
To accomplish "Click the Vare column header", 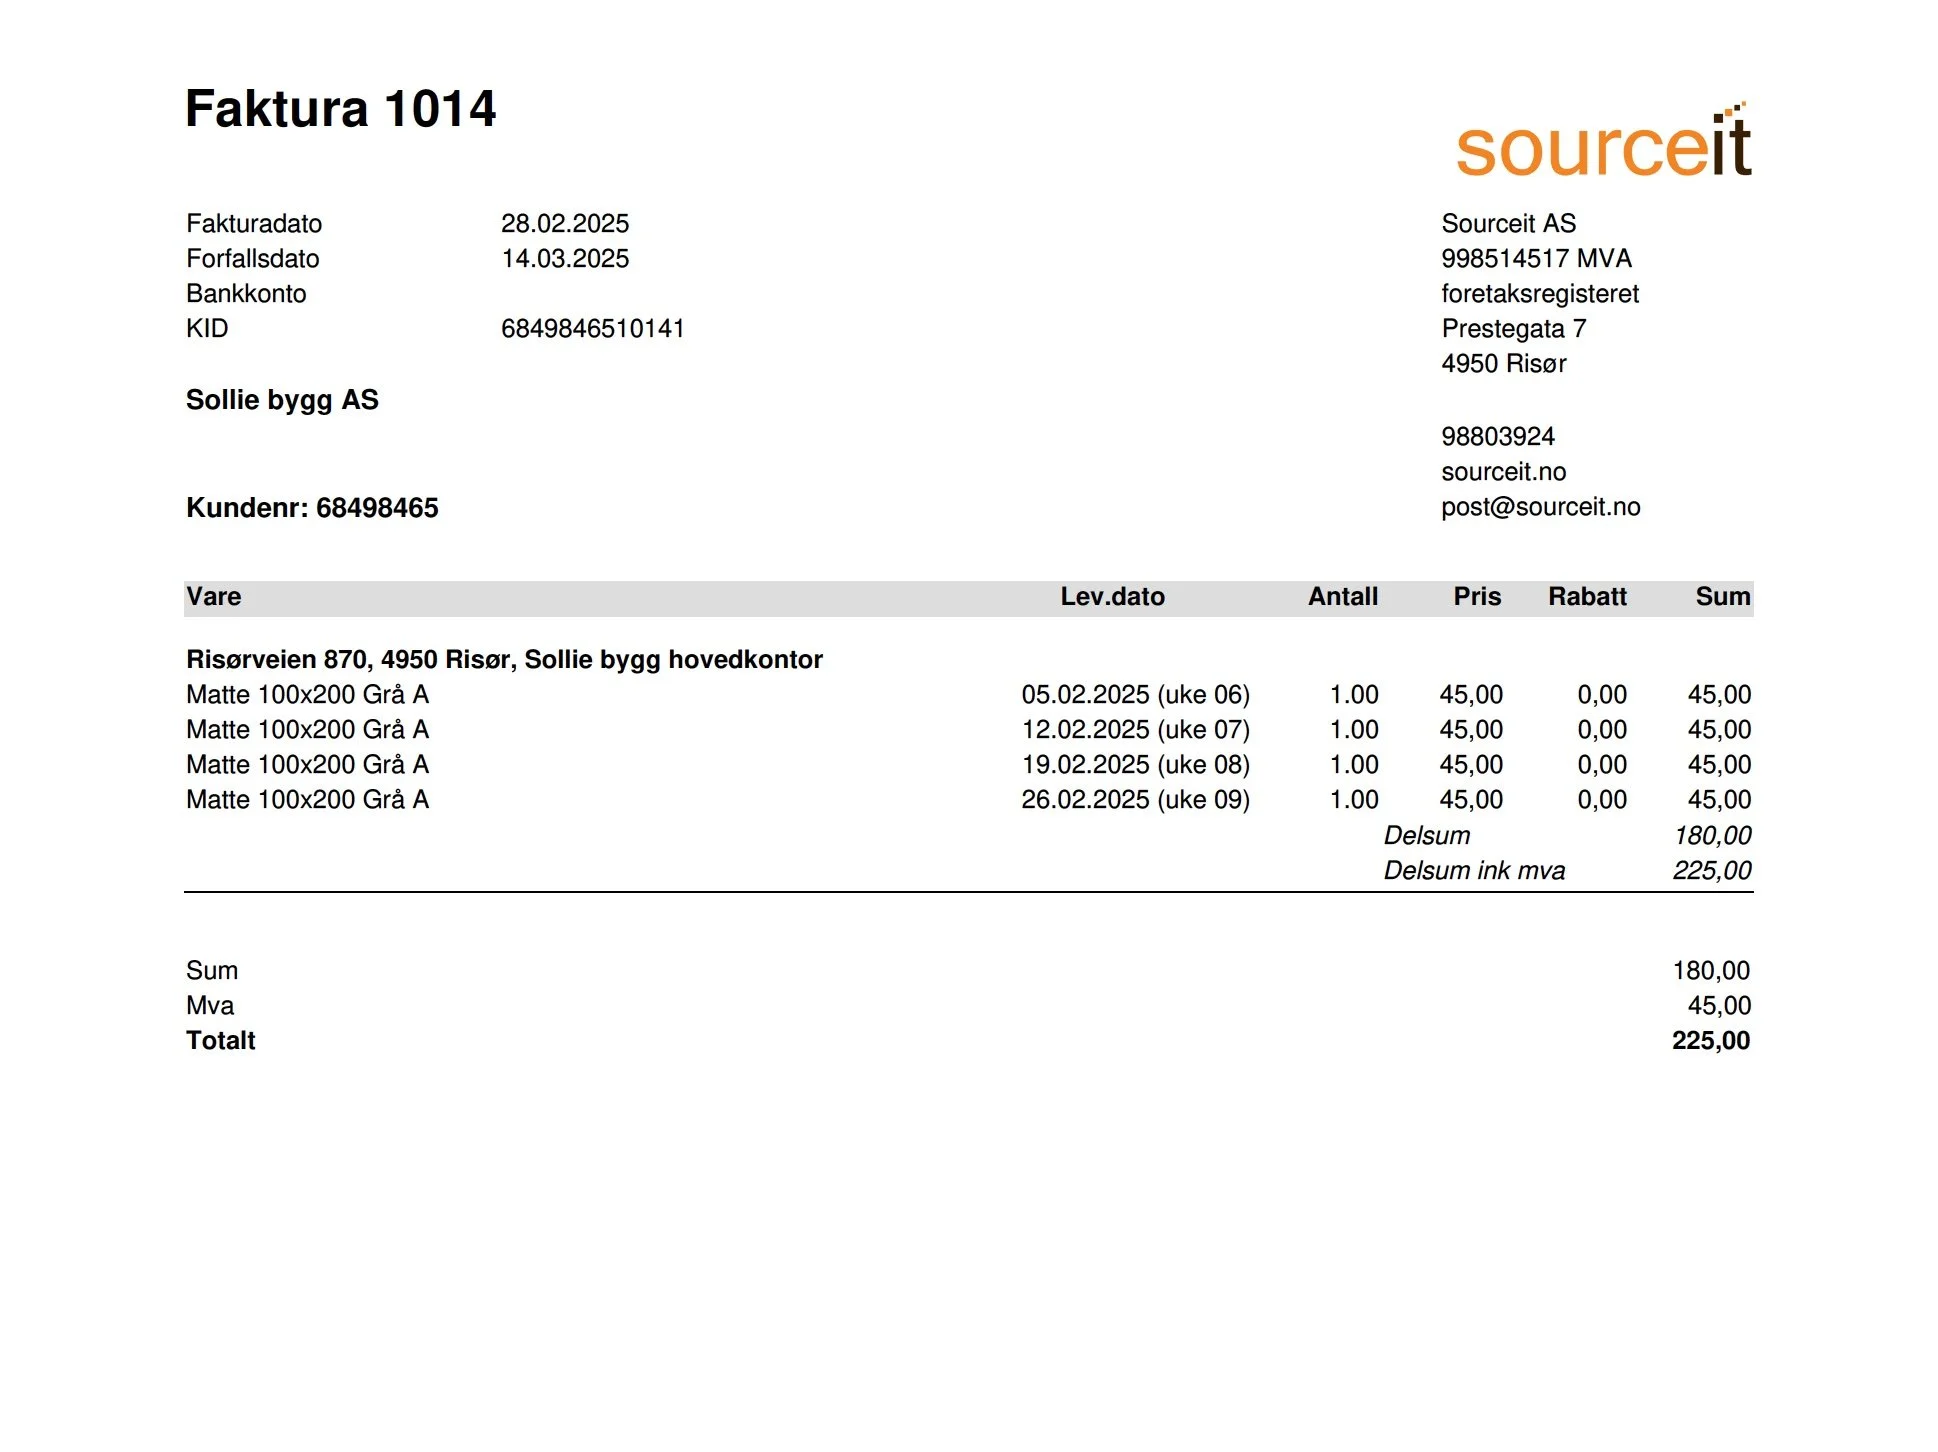I will coord(214,597).
